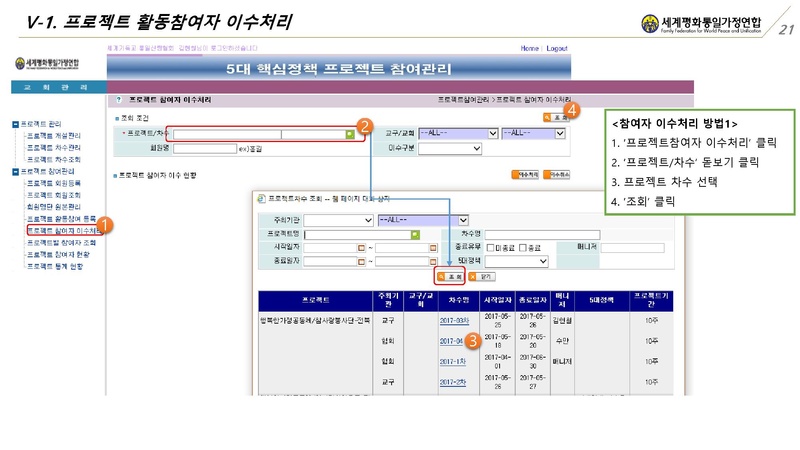Open the 이수구분 dropdown
The height and width of the screenshot is (450, 800).
point(449,148)
